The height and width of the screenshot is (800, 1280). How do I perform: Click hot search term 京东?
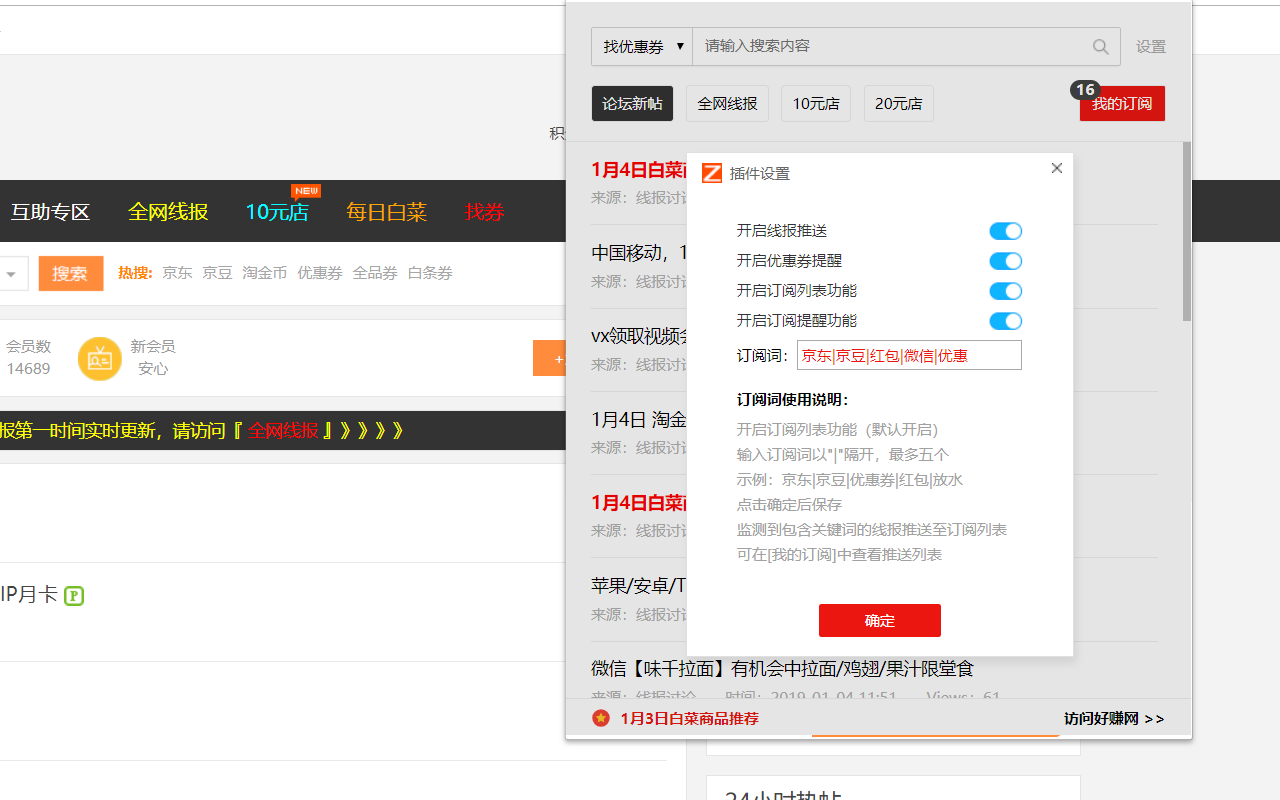point(177,273)
